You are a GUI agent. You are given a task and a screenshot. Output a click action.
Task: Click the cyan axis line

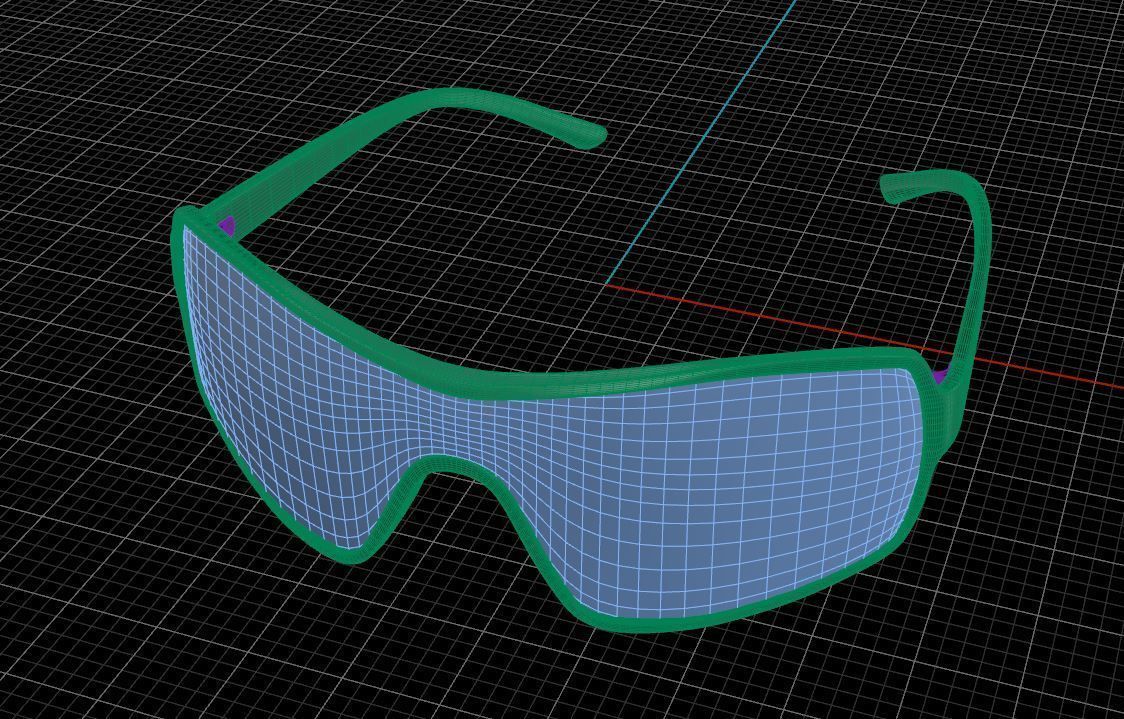pyautogui.click(x=701, y=142)
